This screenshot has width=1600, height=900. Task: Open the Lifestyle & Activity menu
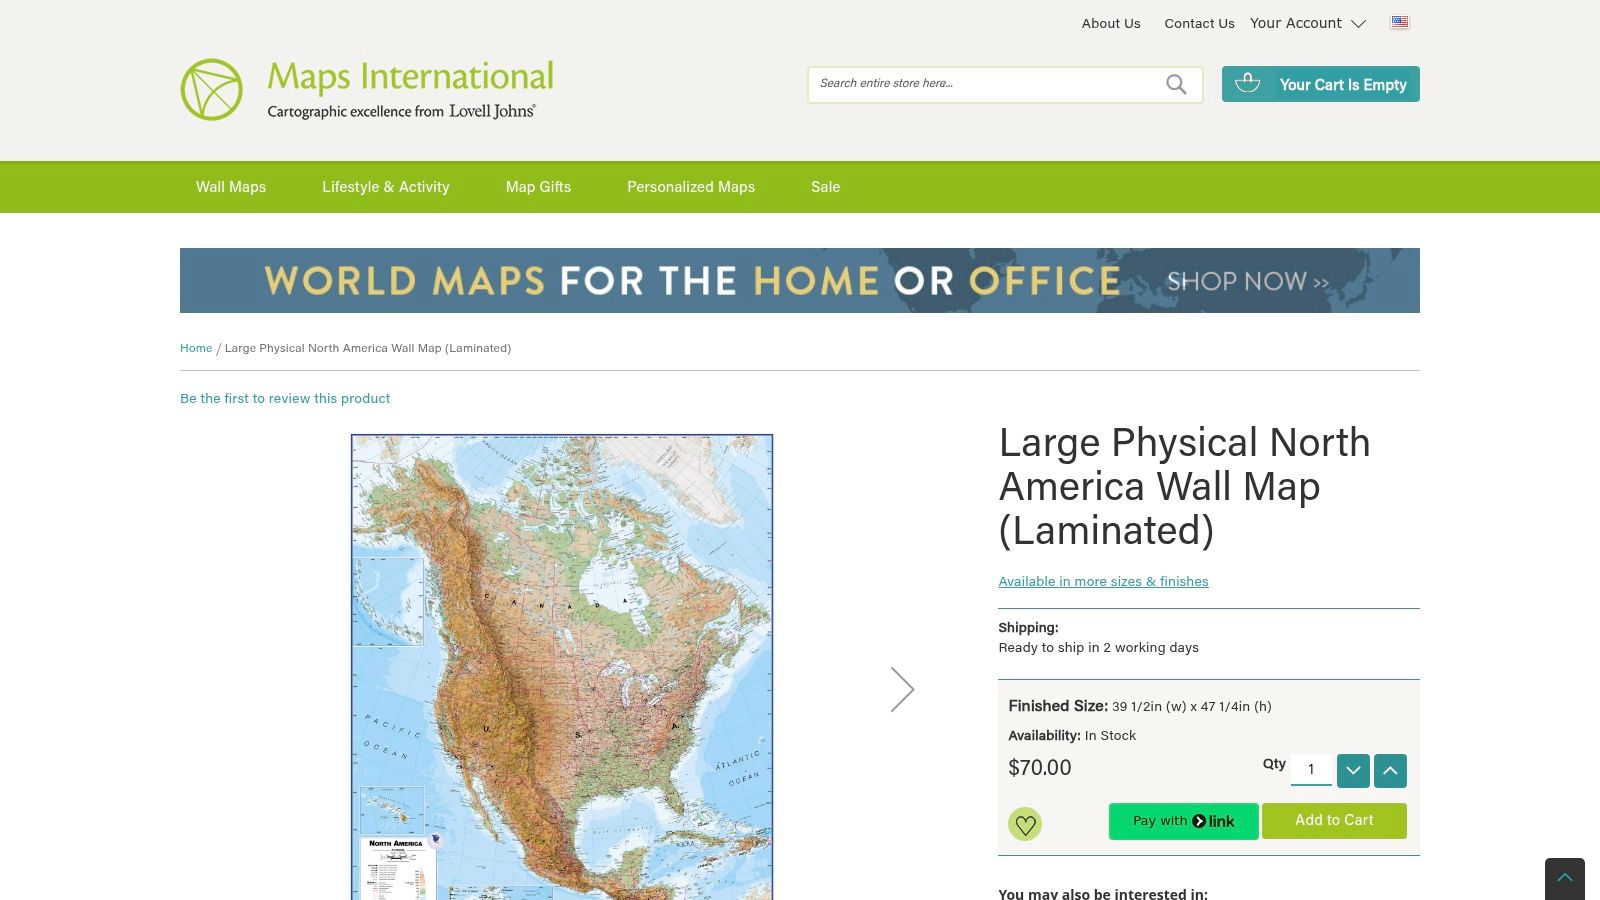[385, 187]
